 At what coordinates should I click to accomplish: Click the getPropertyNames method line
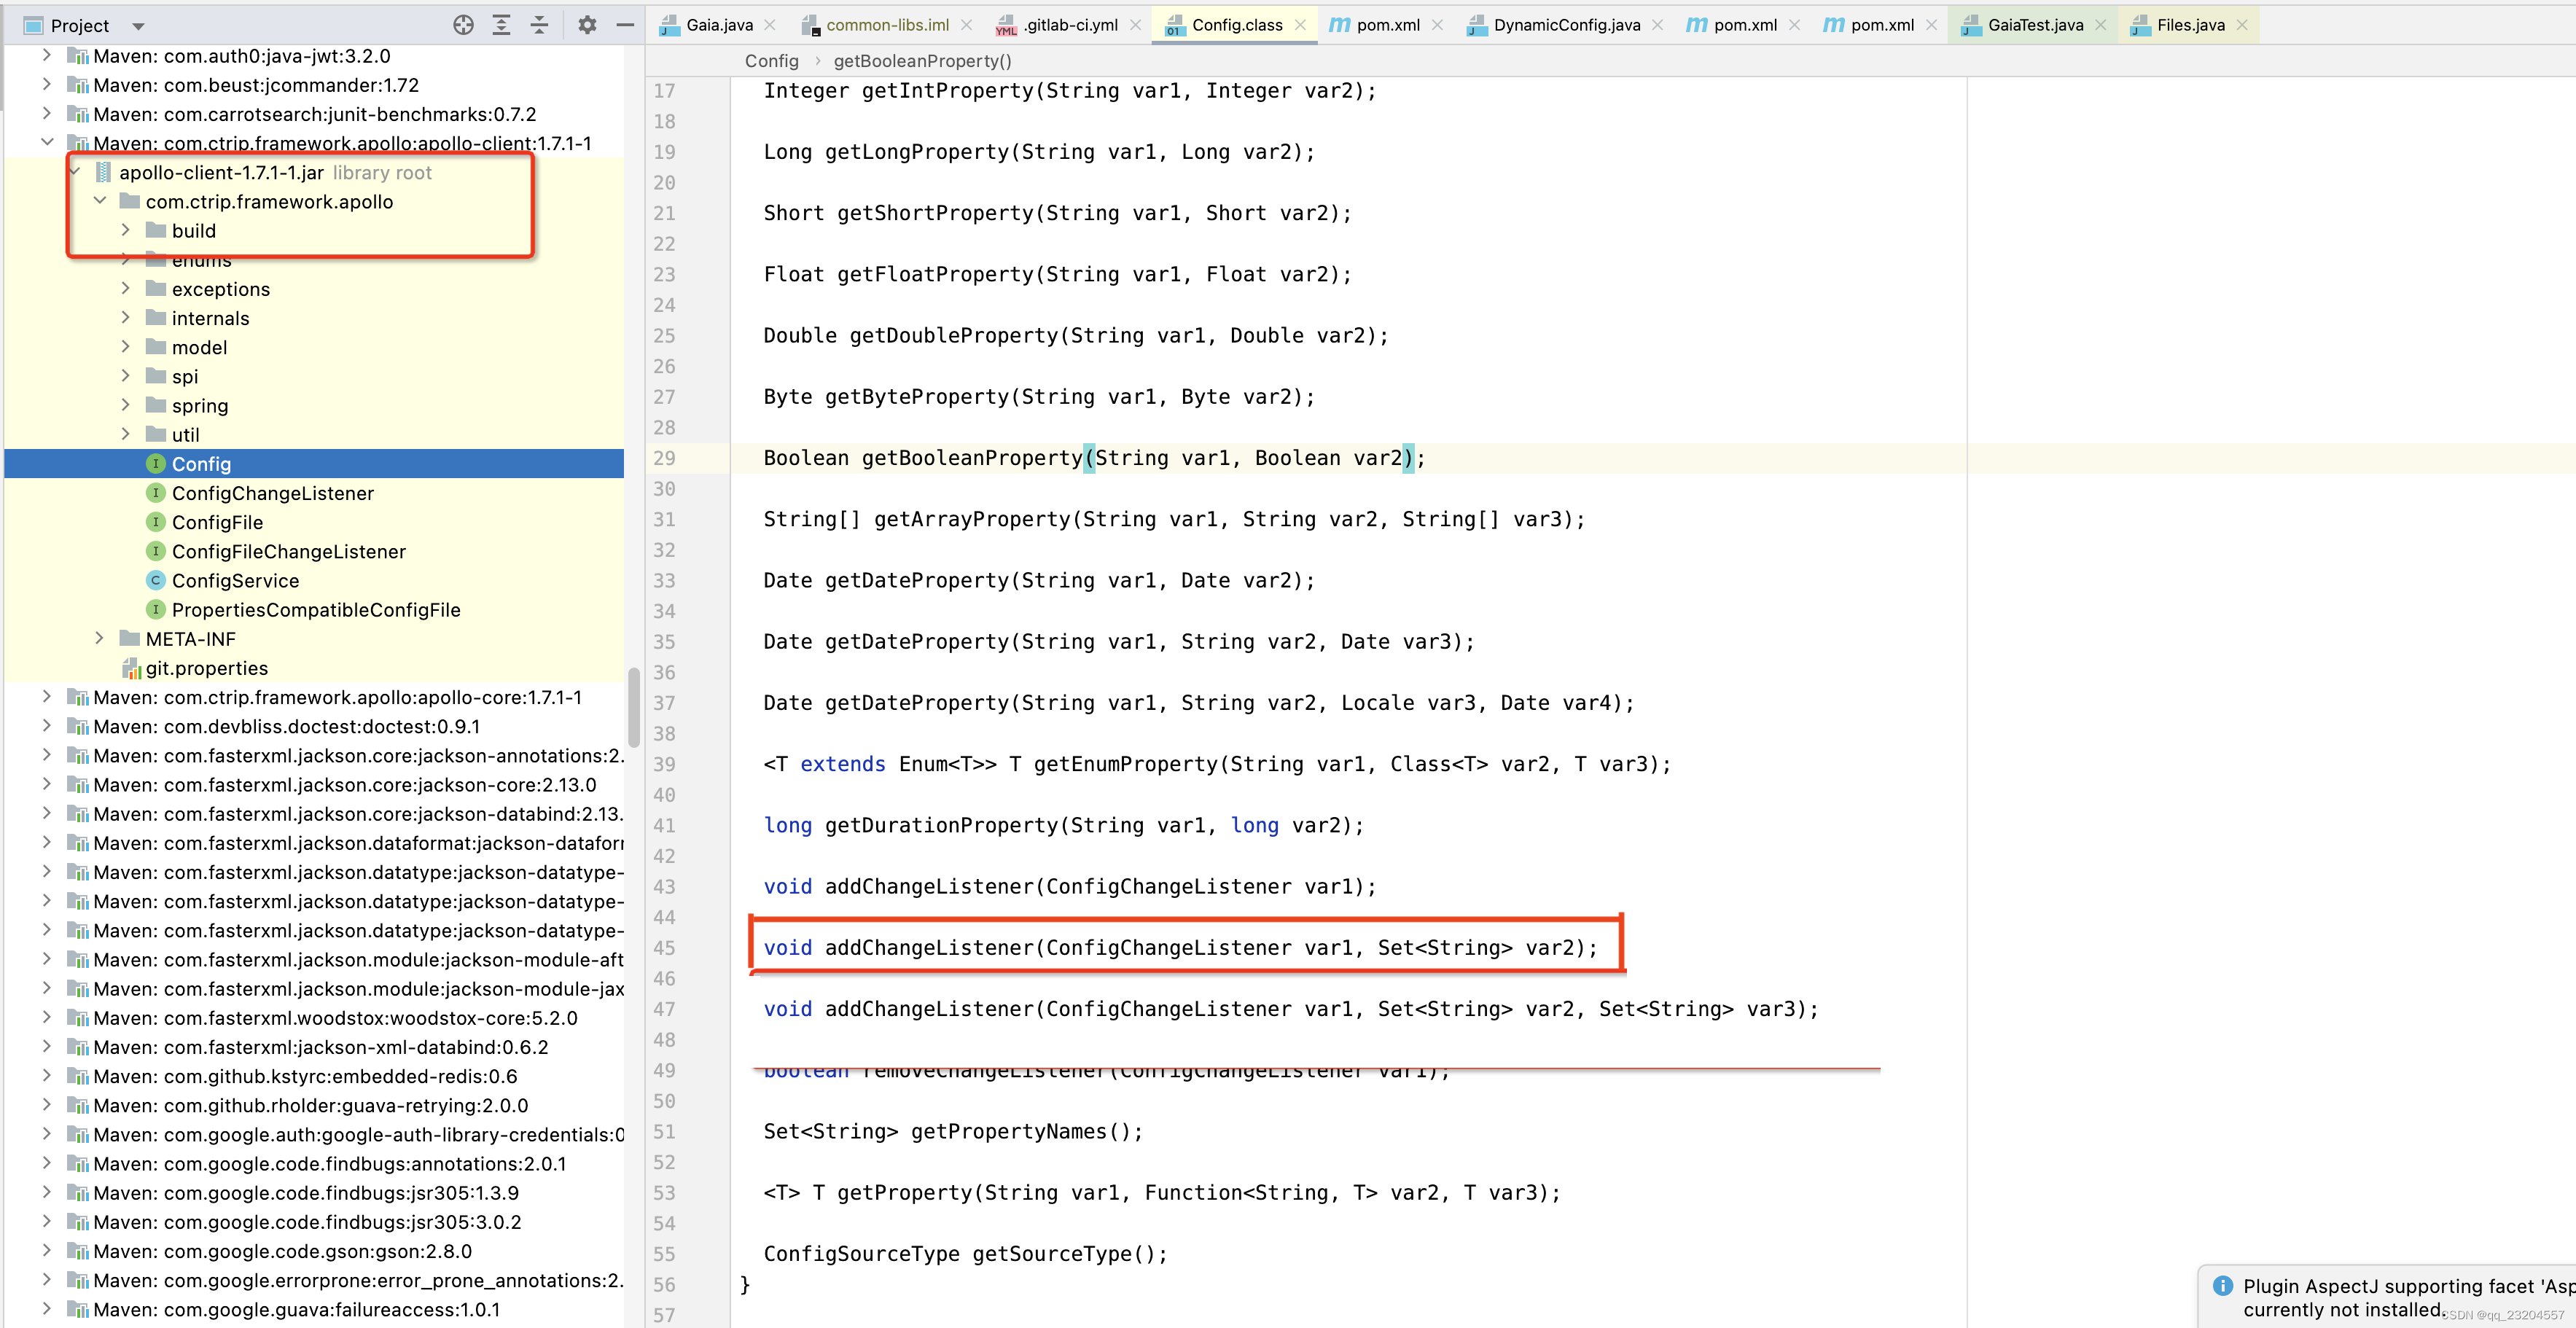click(952, 1131)
